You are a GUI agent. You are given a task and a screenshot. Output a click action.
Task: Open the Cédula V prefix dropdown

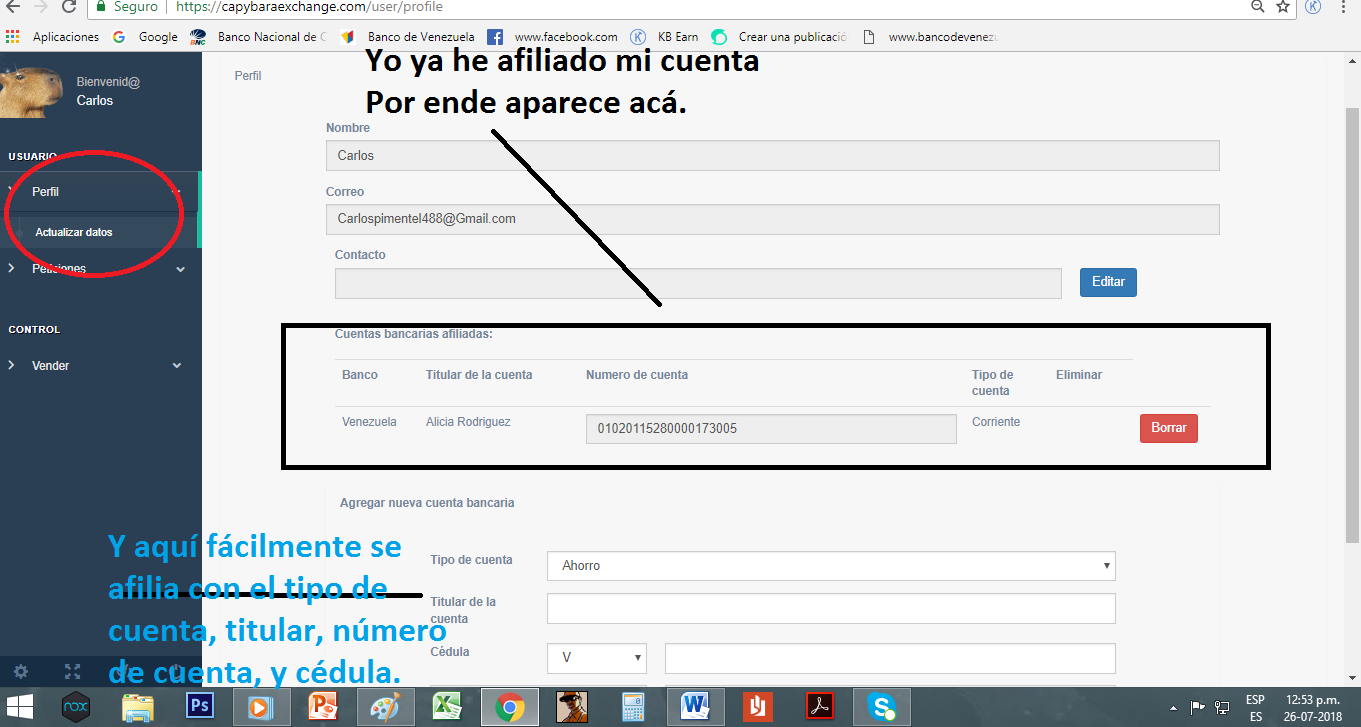(597, 658)
